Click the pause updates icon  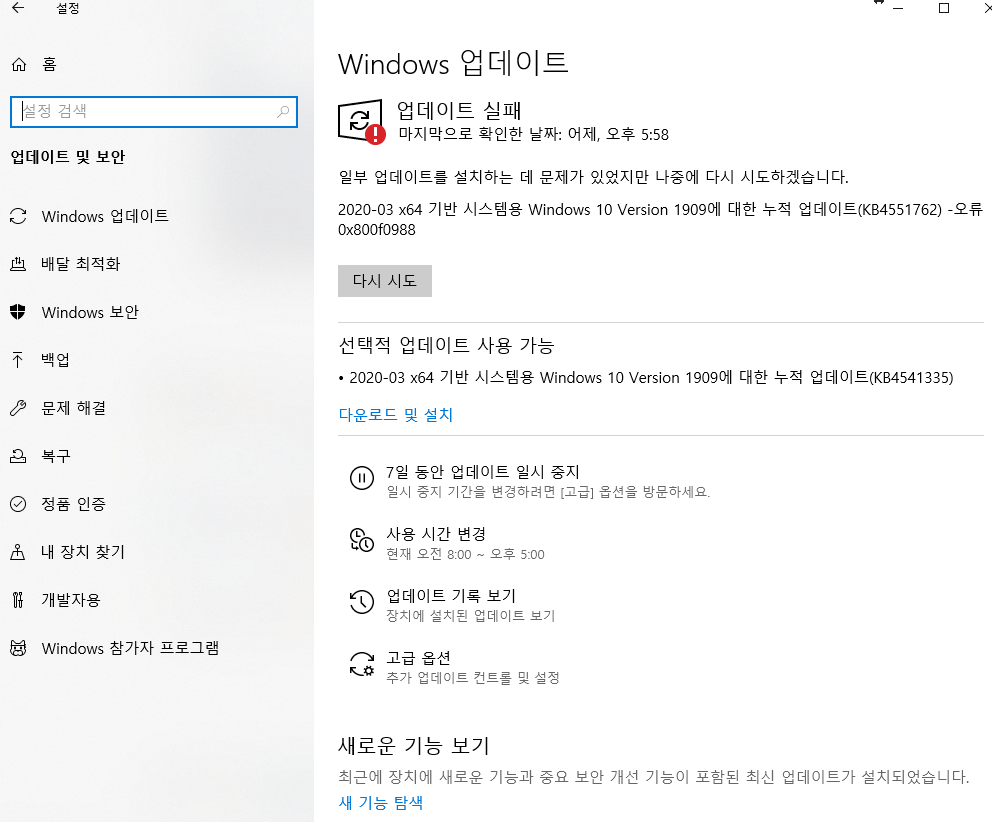click(x=362, y=478)
